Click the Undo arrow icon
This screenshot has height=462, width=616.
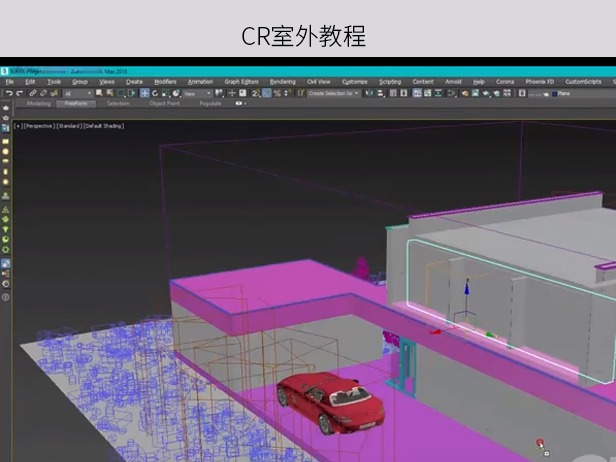[x=7, y=93]
